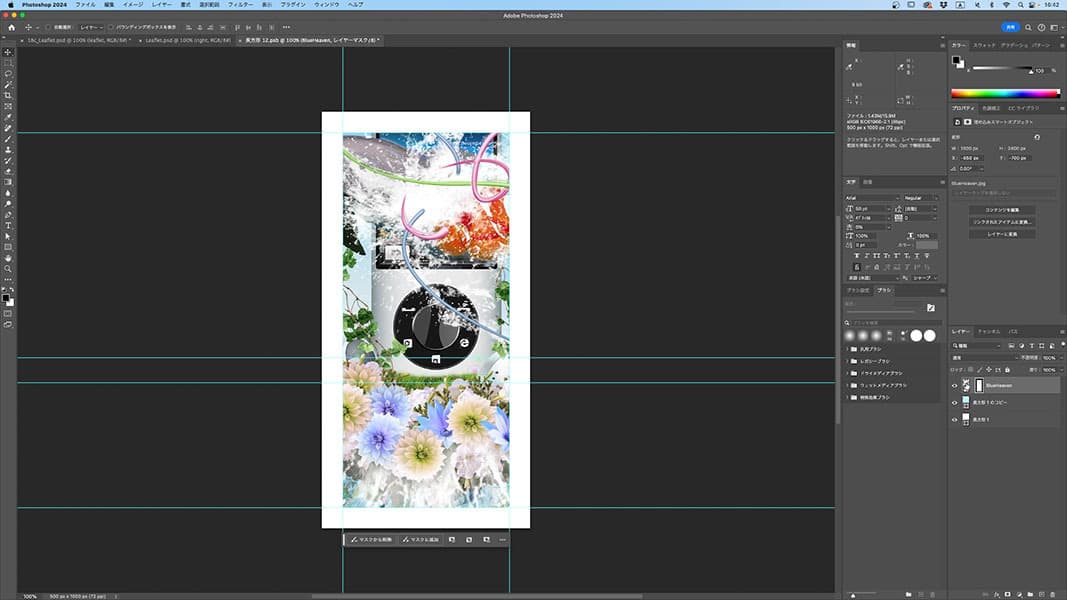The width and height of the screenshot is (1067, 600).
Task: Click the Home icon in the options bar
Action: pyautogui.click(x=11, y=27)
